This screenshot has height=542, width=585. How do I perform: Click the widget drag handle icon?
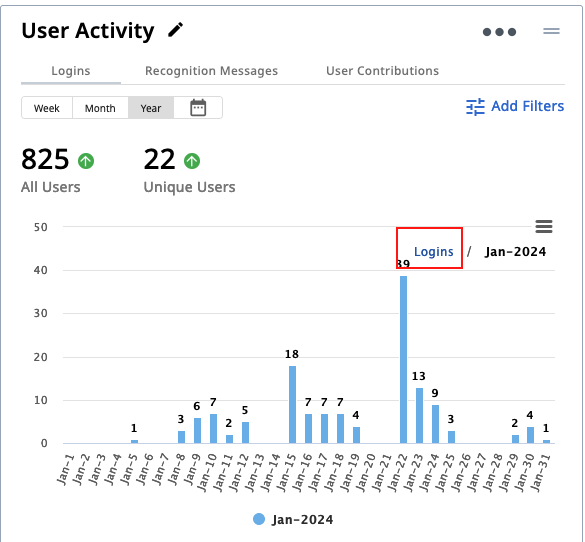pyautogui.click(x=551, y=31)
